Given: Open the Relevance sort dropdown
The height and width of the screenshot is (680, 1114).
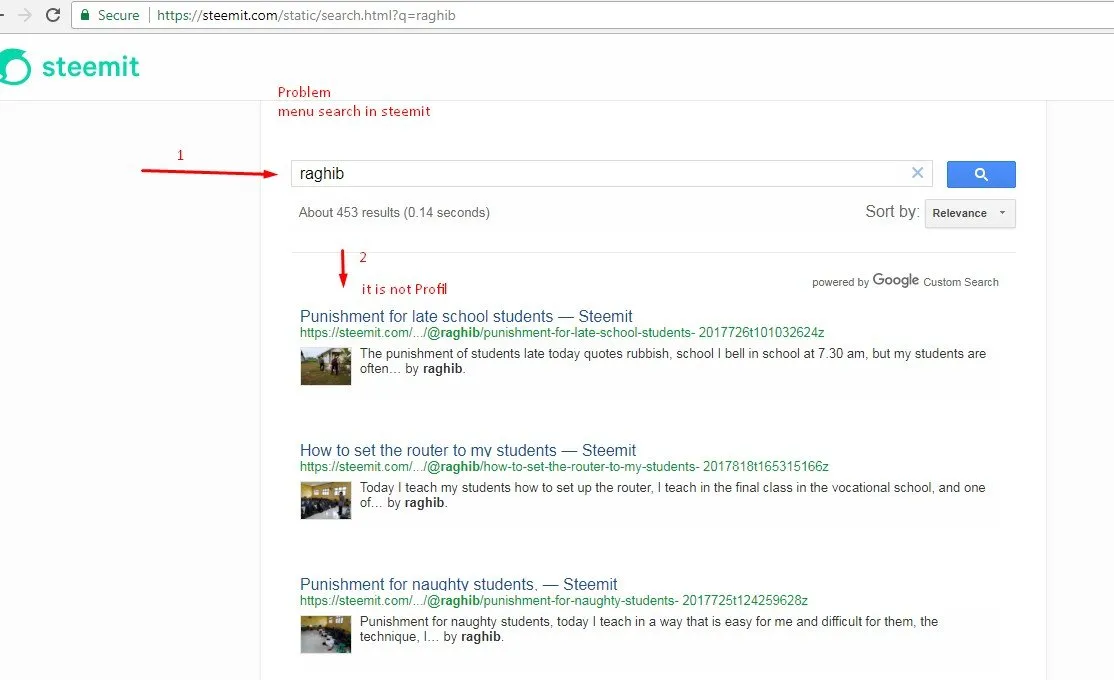Looking at the screenshot, I should 970,213.
